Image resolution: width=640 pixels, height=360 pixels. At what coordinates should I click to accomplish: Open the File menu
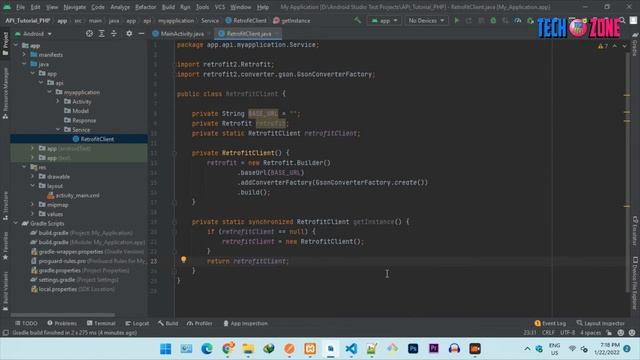click(x=20, y=7)
